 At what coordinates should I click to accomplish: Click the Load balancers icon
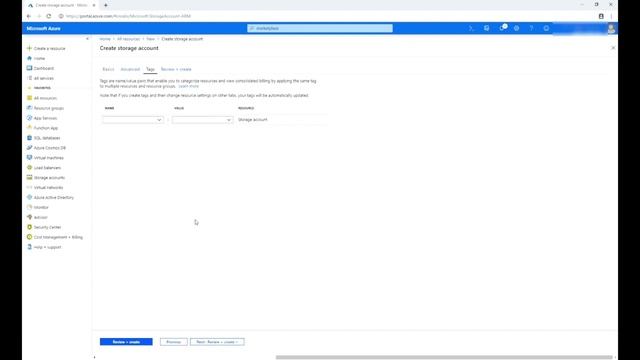coord(29,167)
